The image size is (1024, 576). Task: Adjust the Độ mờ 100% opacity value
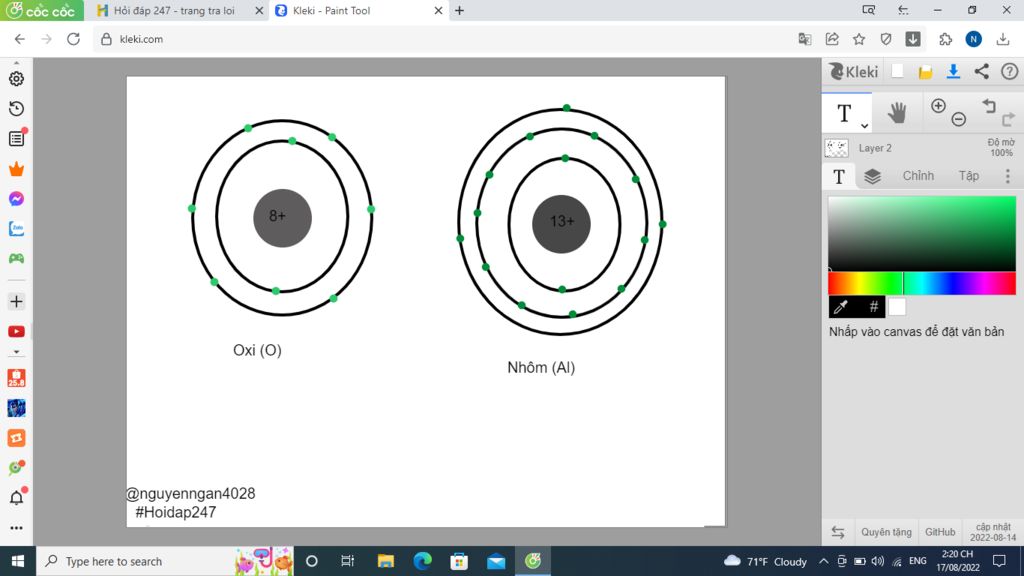[1000, 148]
